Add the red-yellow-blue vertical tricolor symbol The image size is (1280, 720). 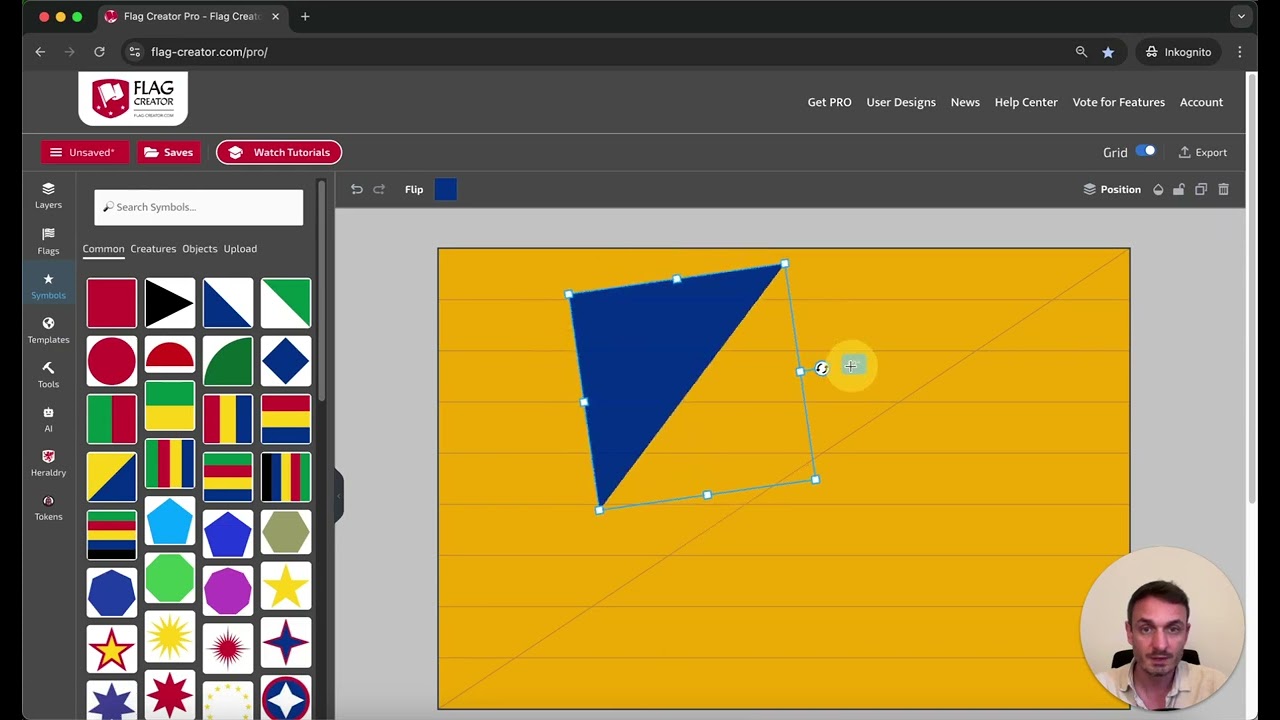click(x=227, y=419)
